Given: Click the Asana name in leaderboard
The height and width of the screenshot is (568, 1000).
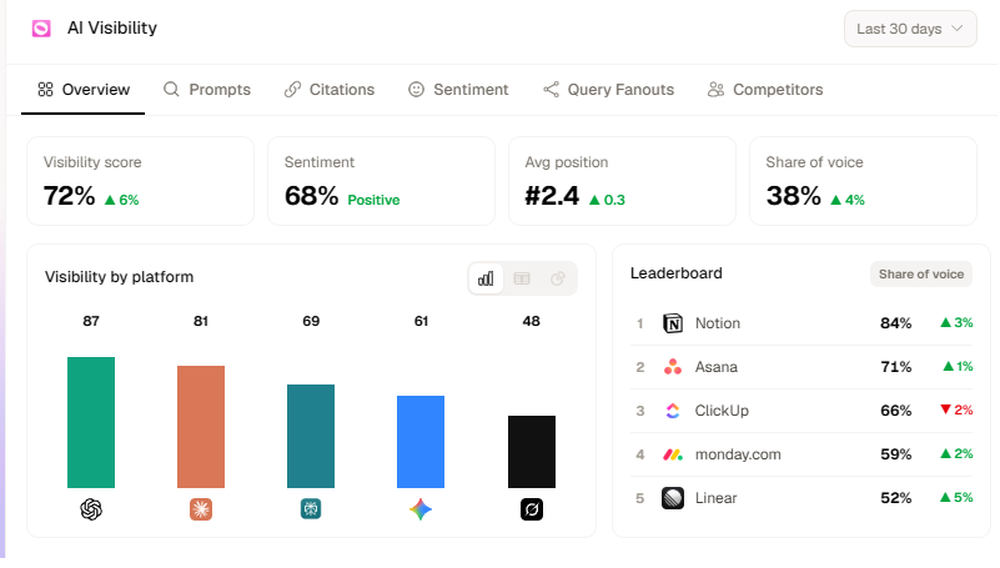Looking at the screenshot, I should coord(716,367).
